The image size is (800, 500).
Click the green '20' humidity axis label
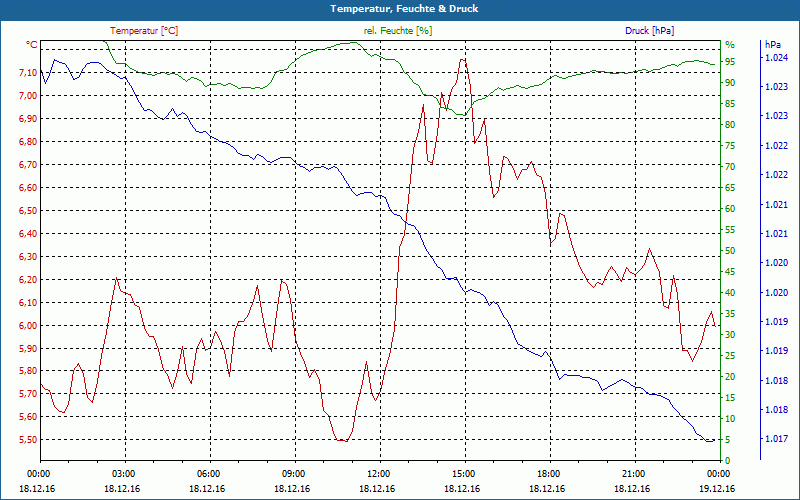[x=730, y=377]
